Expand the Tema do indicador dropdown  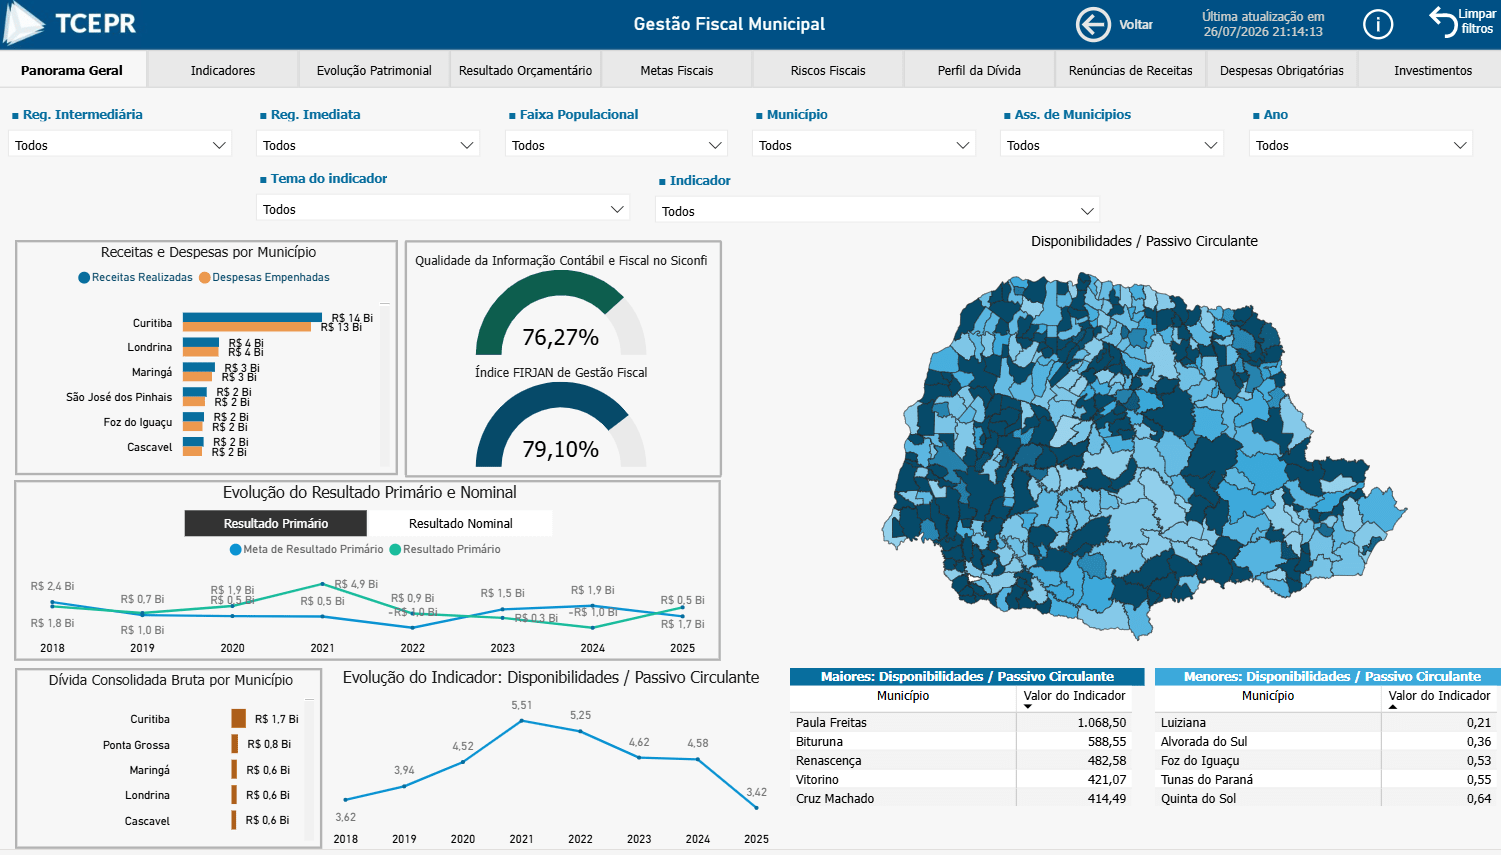pyautogui.click(x=443, y=209)
